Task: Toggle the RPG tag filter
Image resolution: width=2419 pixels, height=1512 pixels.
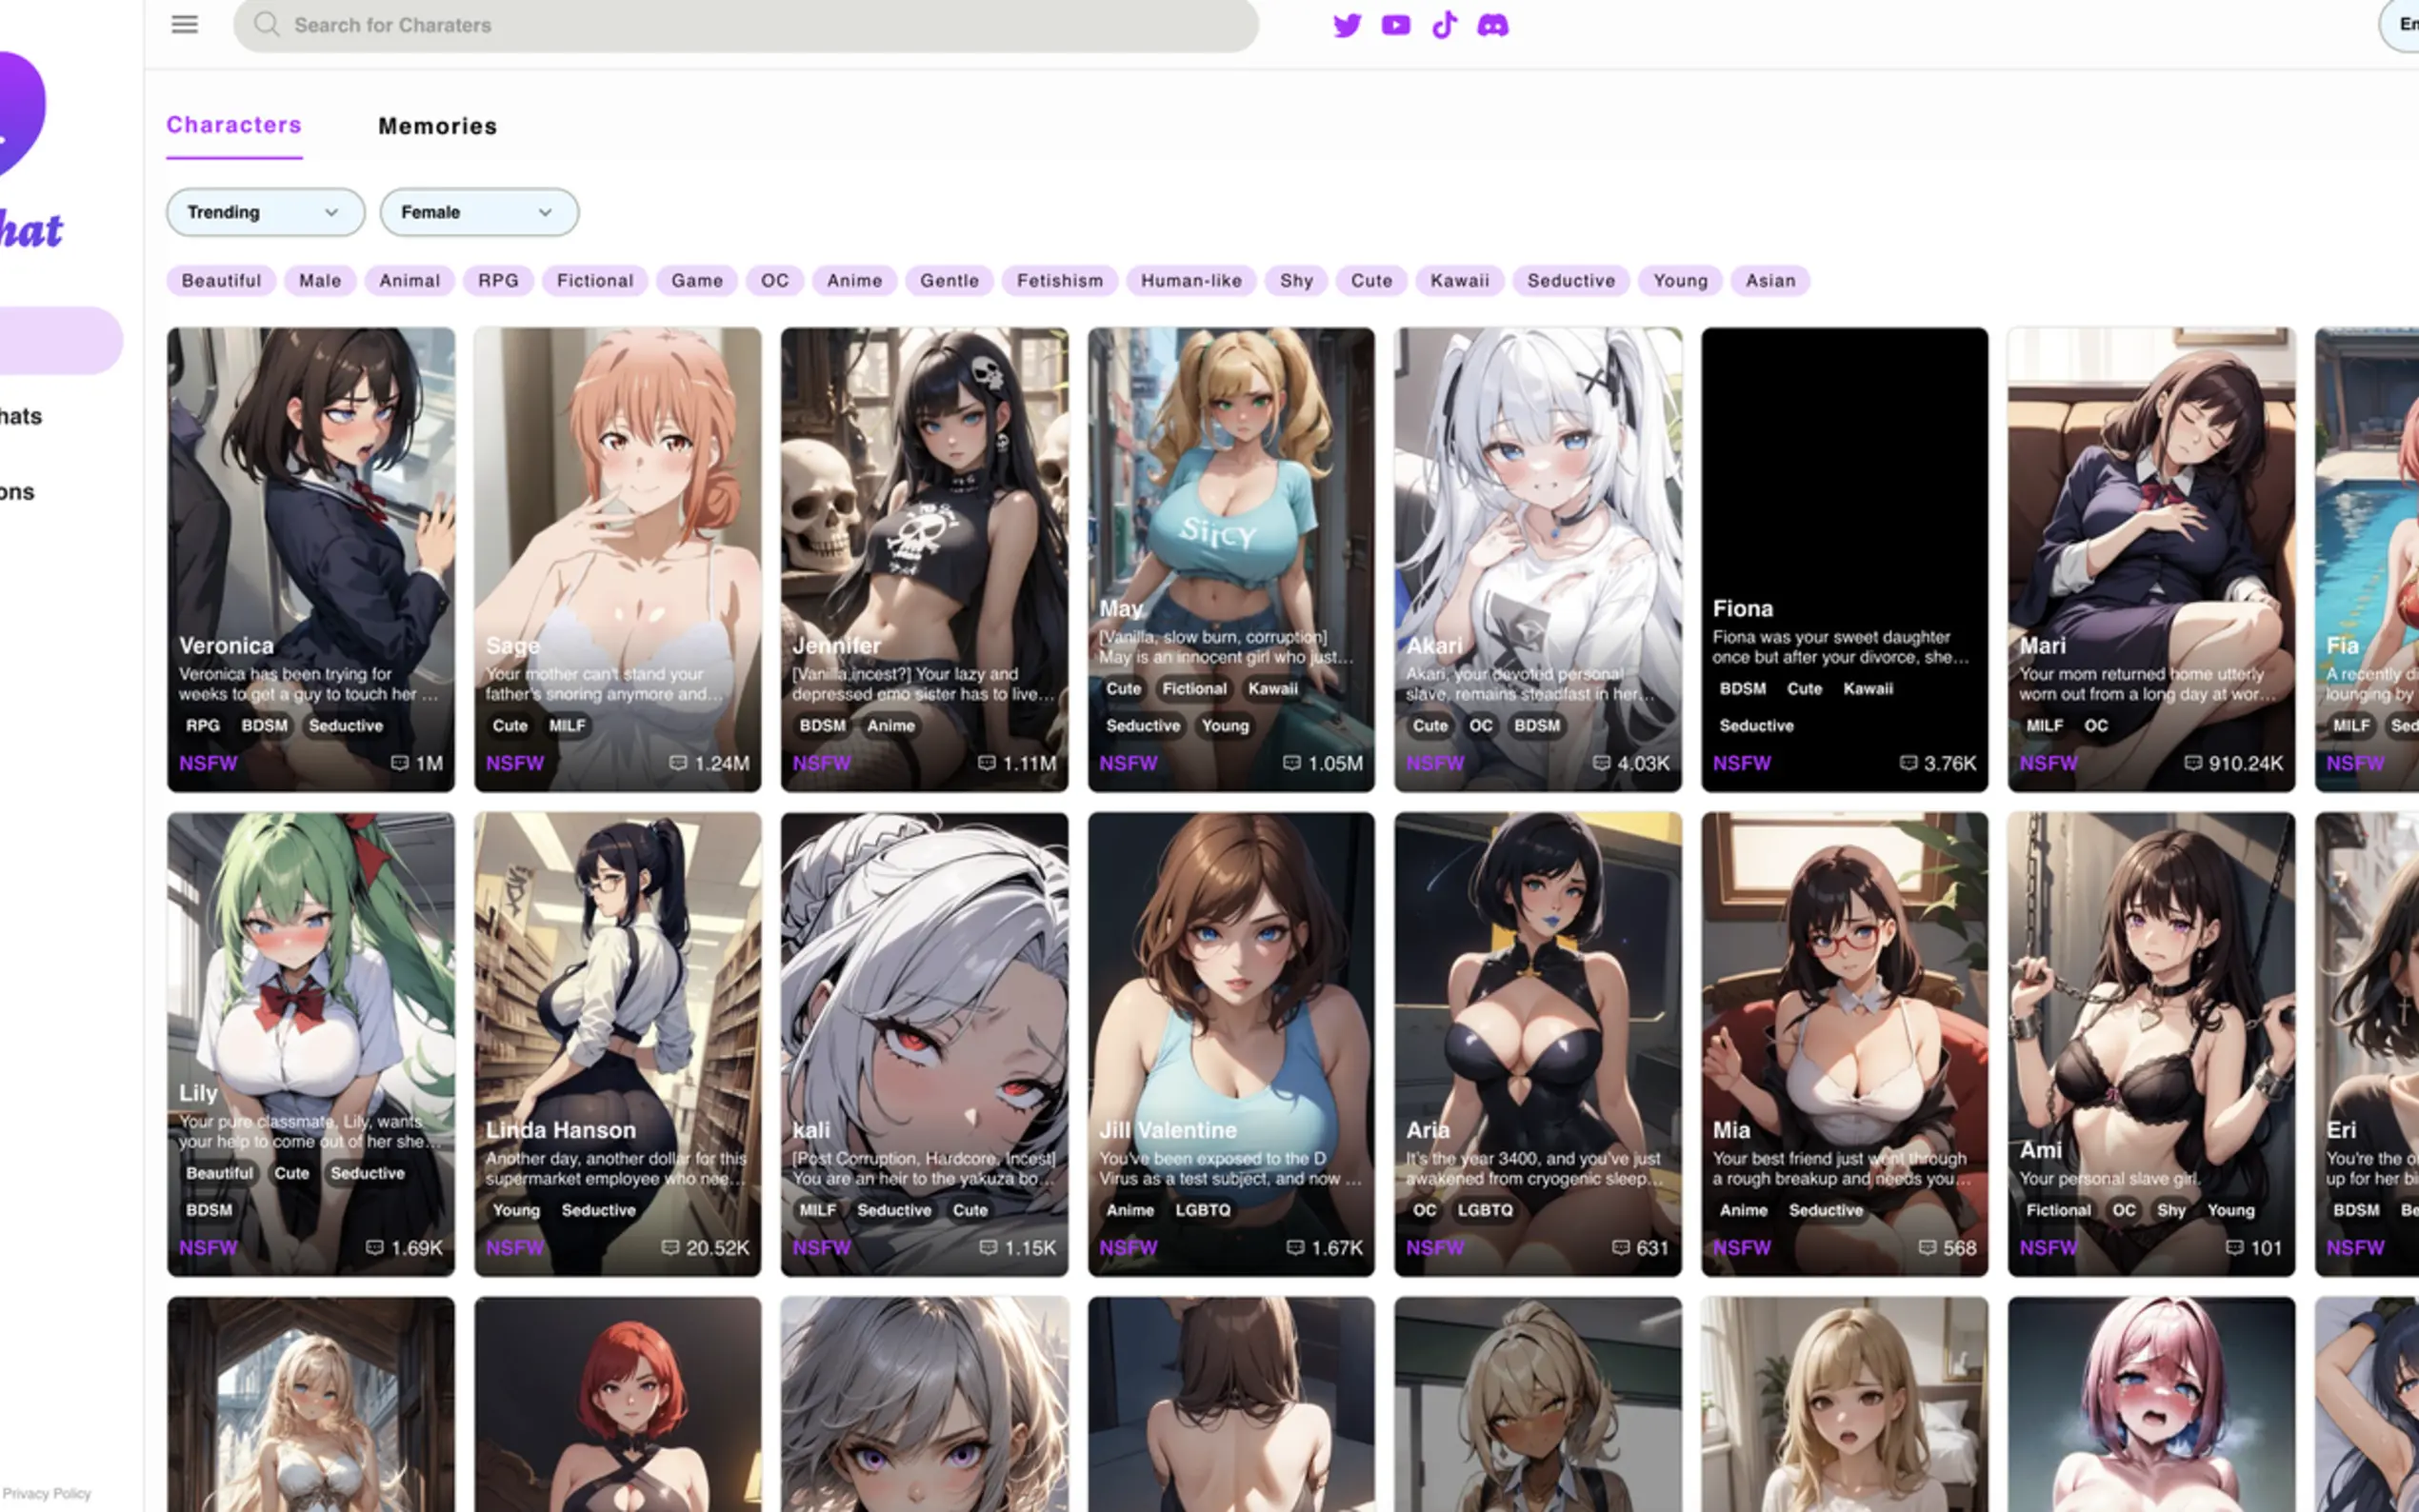Action: click(x=498, y=281)
